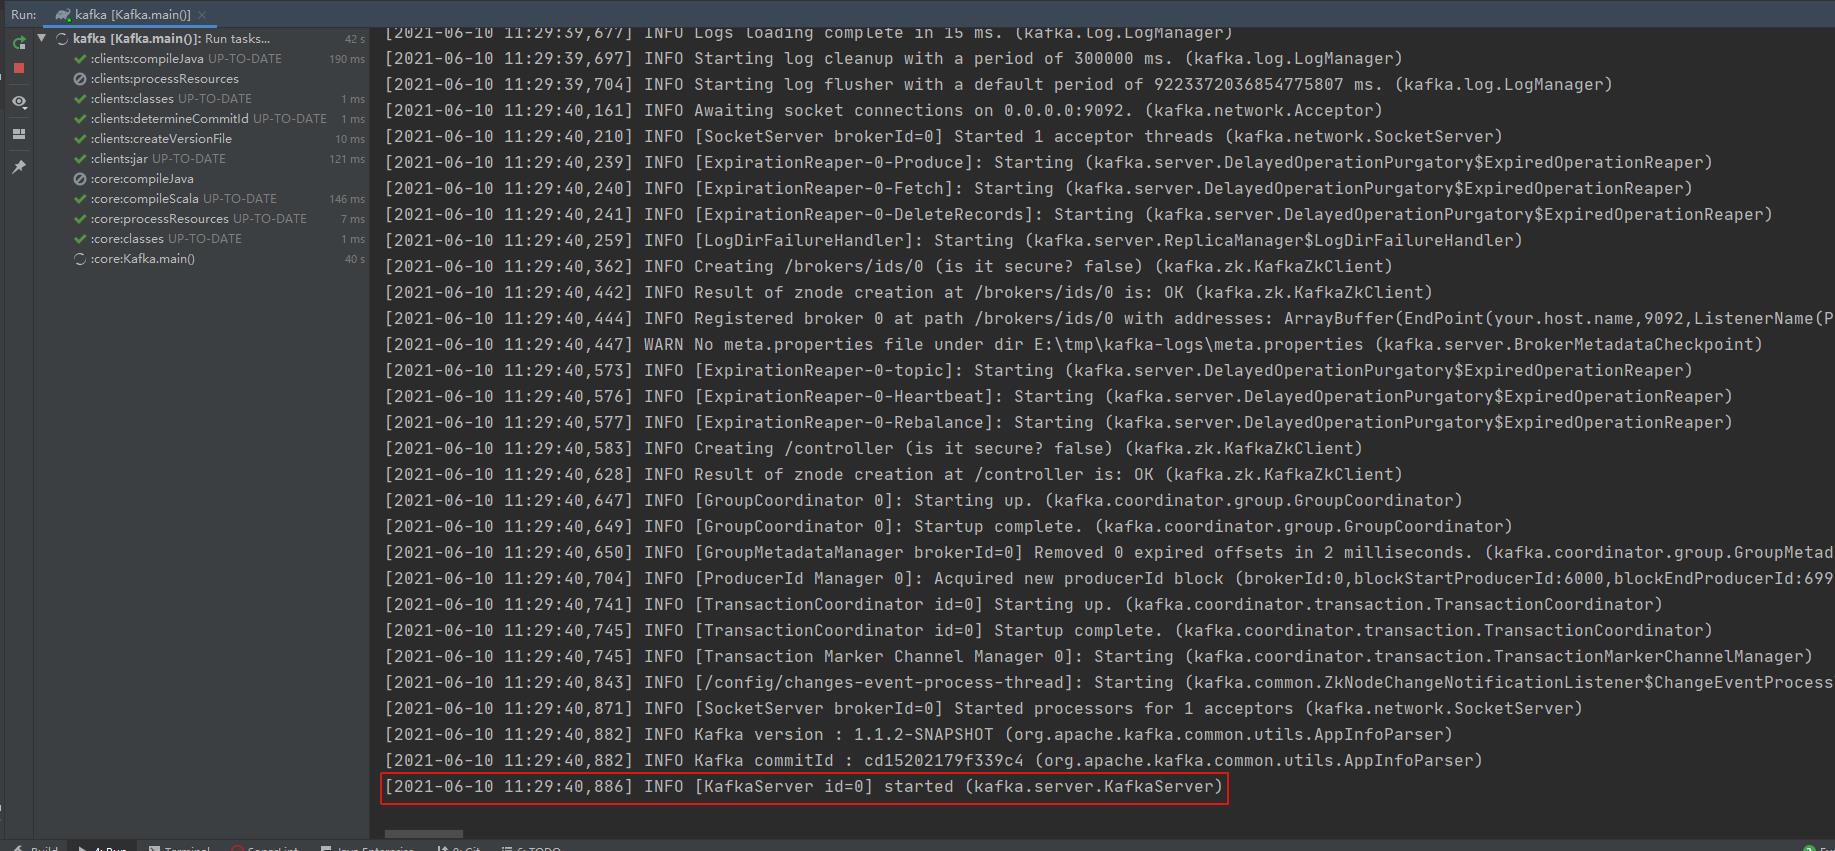This screenshot has height=851, width=1835.
Task: Click '[LogDirFailureHandler]: Starting' log line
Action: [x=954, y=241]
